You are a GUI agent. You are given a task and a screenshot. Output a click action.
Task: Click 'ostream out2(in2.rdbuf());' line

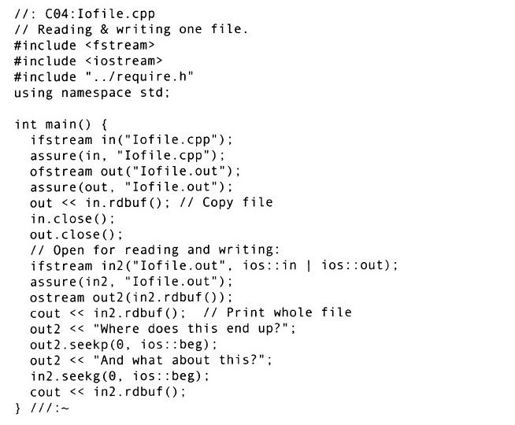tap(131, 297)
